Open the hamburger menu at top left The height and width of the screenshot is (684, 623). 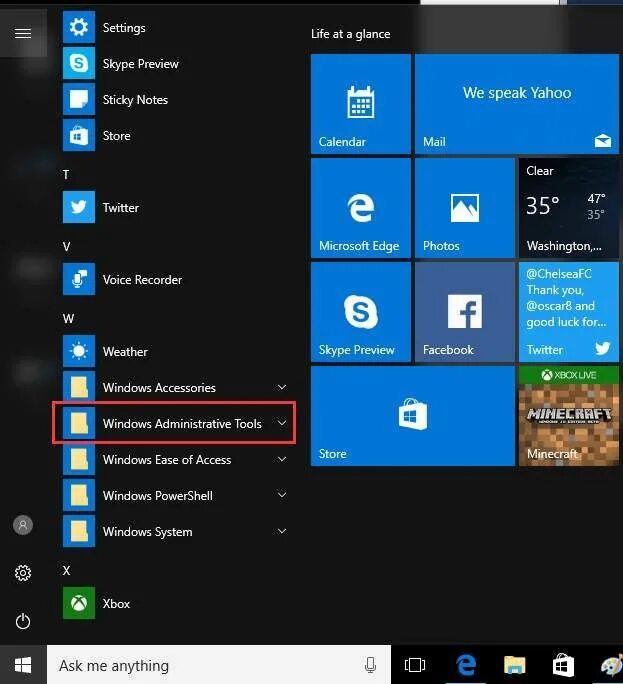[23, 33]
